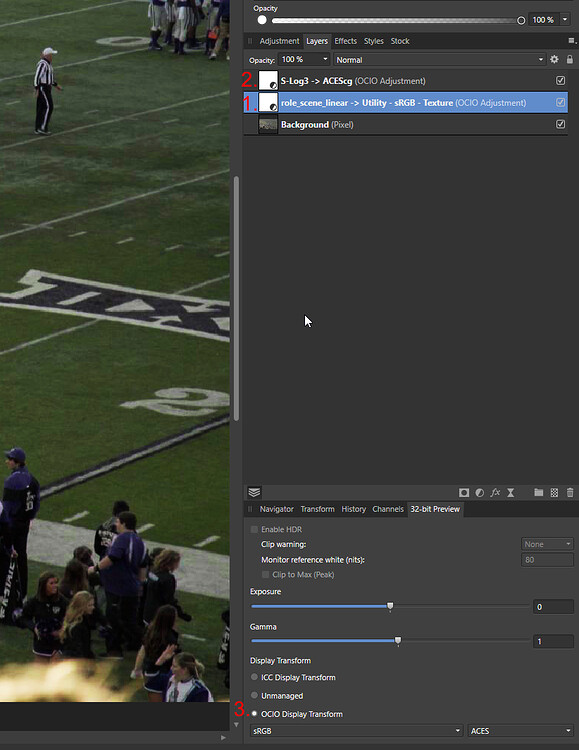Click the live filters hourglass icon
Image resolution: width=579 pixels, height=750 pixels.
[511, 493]
